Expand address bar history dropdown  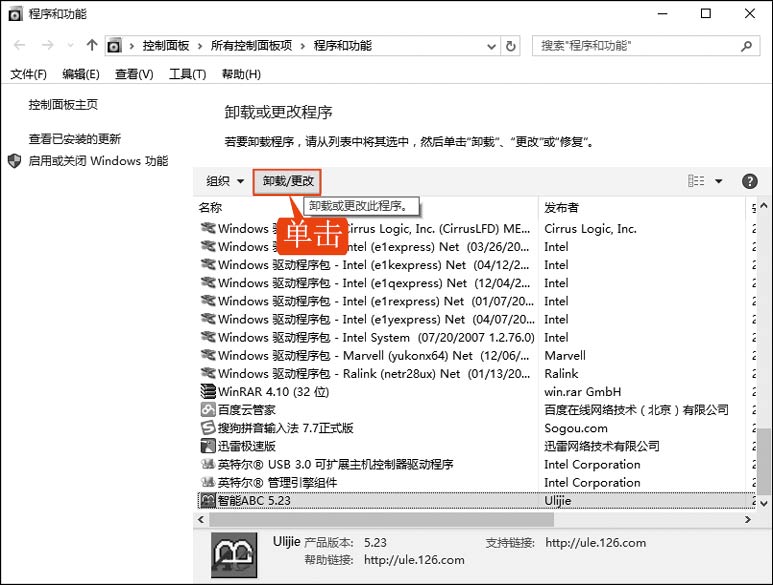491,46
